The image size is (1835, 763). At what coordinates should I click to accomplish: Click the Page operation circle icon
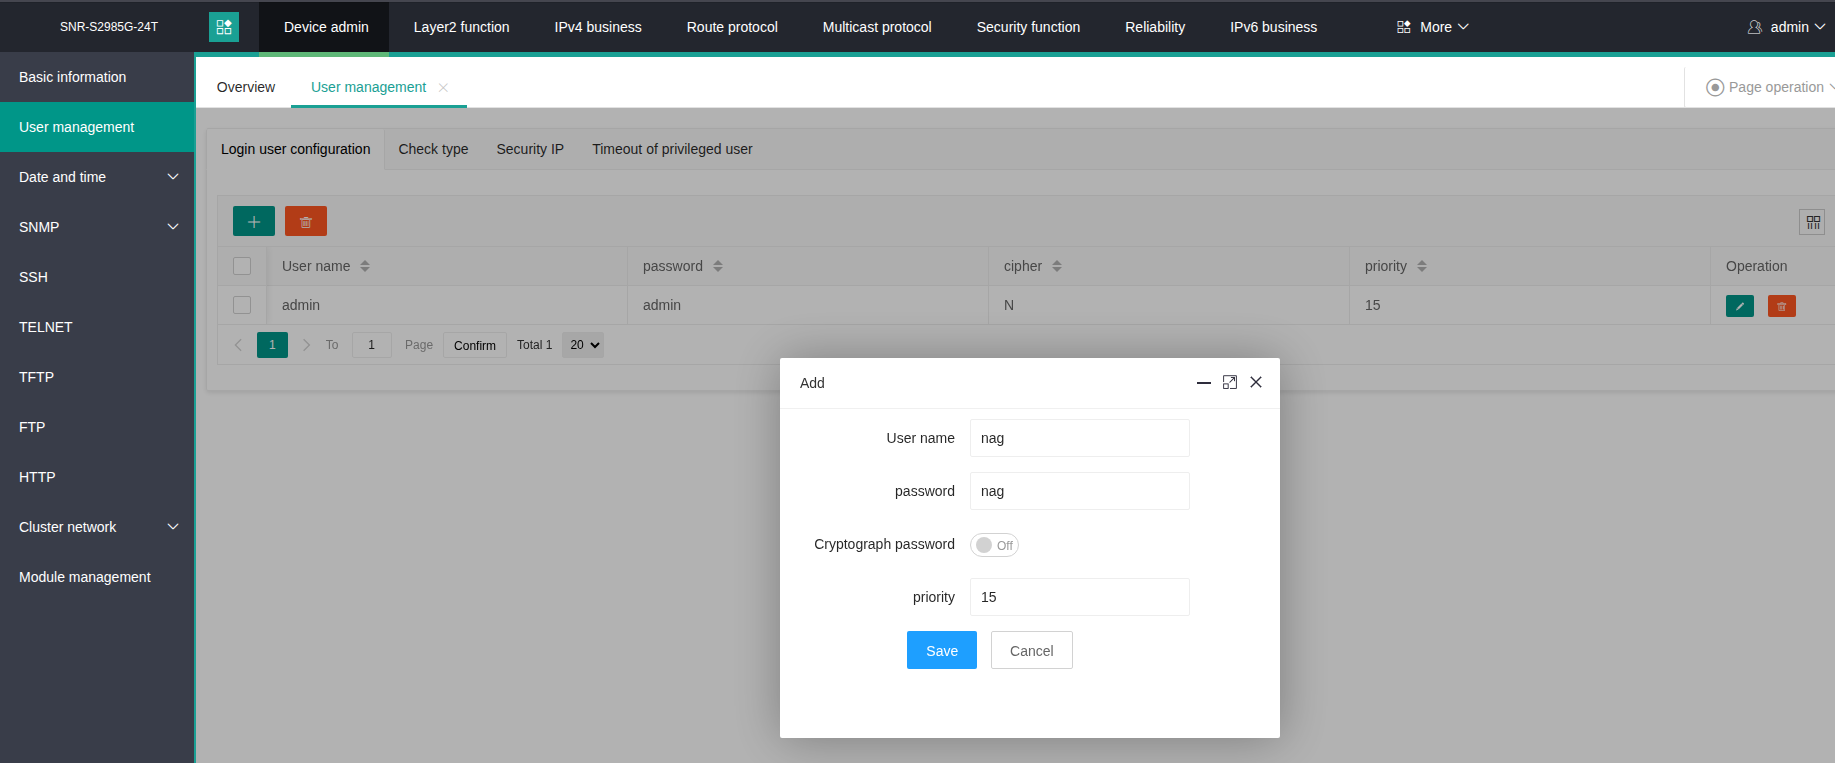(x=1715, y=88)
